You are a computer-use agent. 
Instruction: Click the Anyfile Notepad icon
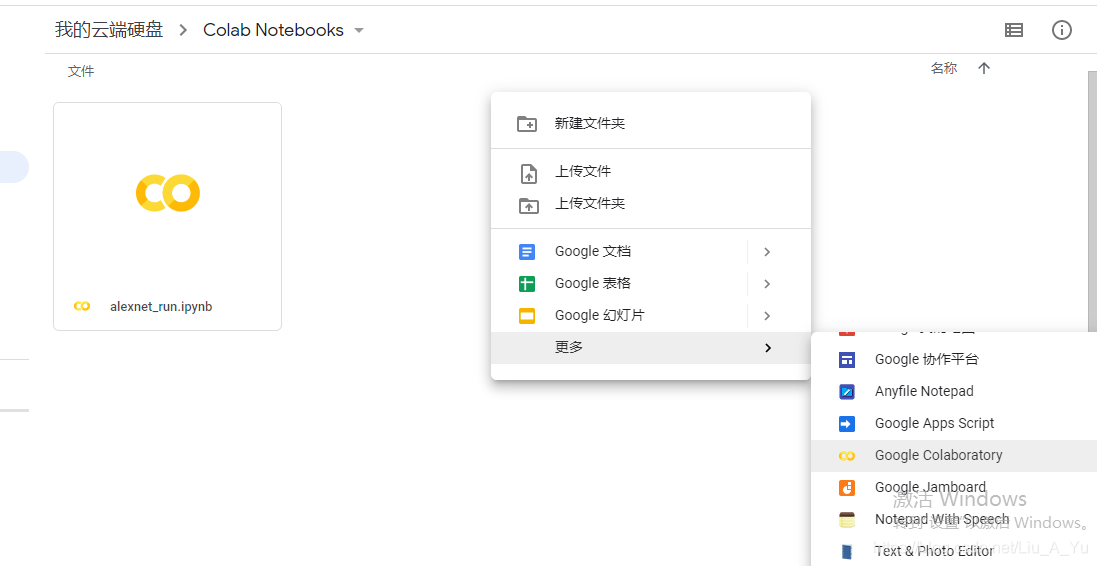pos(847,392)
